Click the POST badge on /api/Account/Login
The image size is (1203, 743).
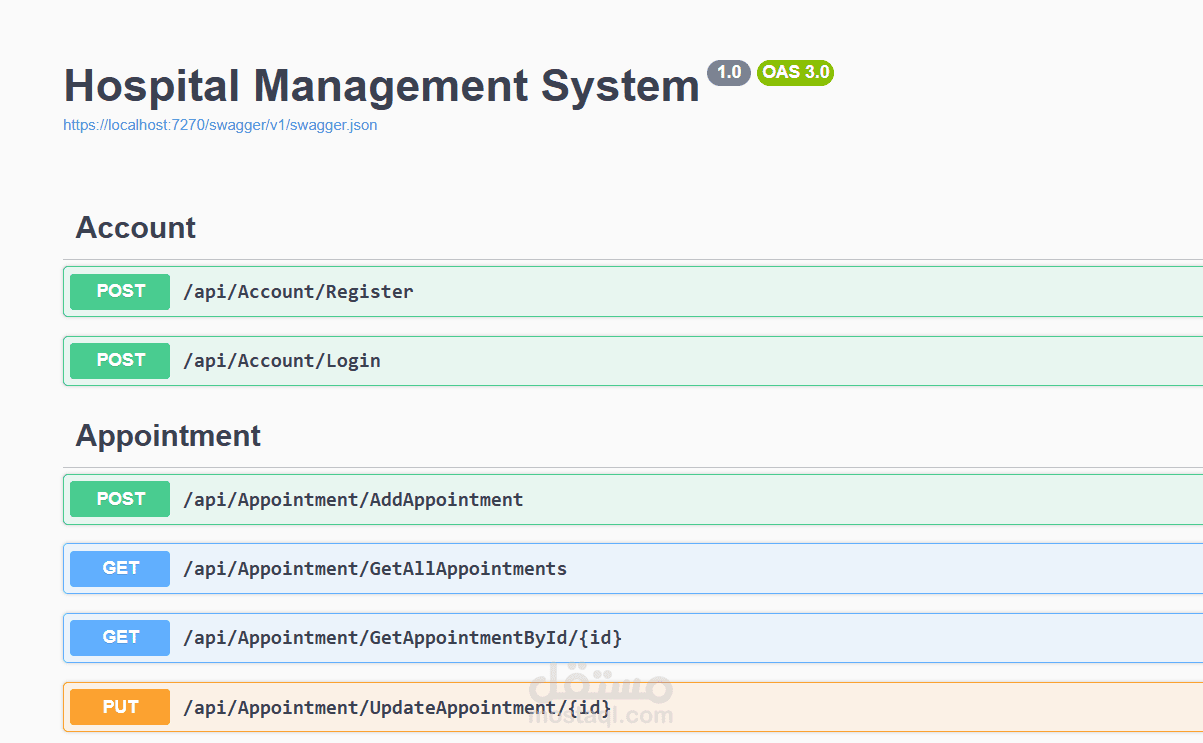[119, 360]
